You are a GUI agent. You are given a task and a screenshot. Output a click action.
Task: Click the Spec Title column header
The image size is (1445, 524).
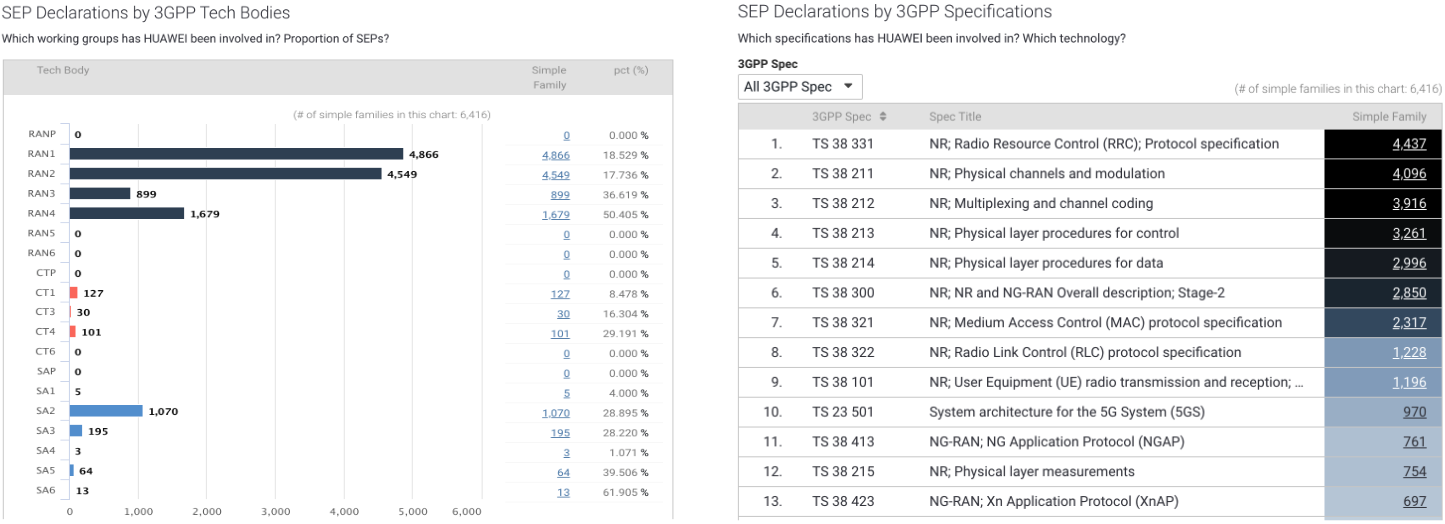pyautogui.click(x=955, y=117)
